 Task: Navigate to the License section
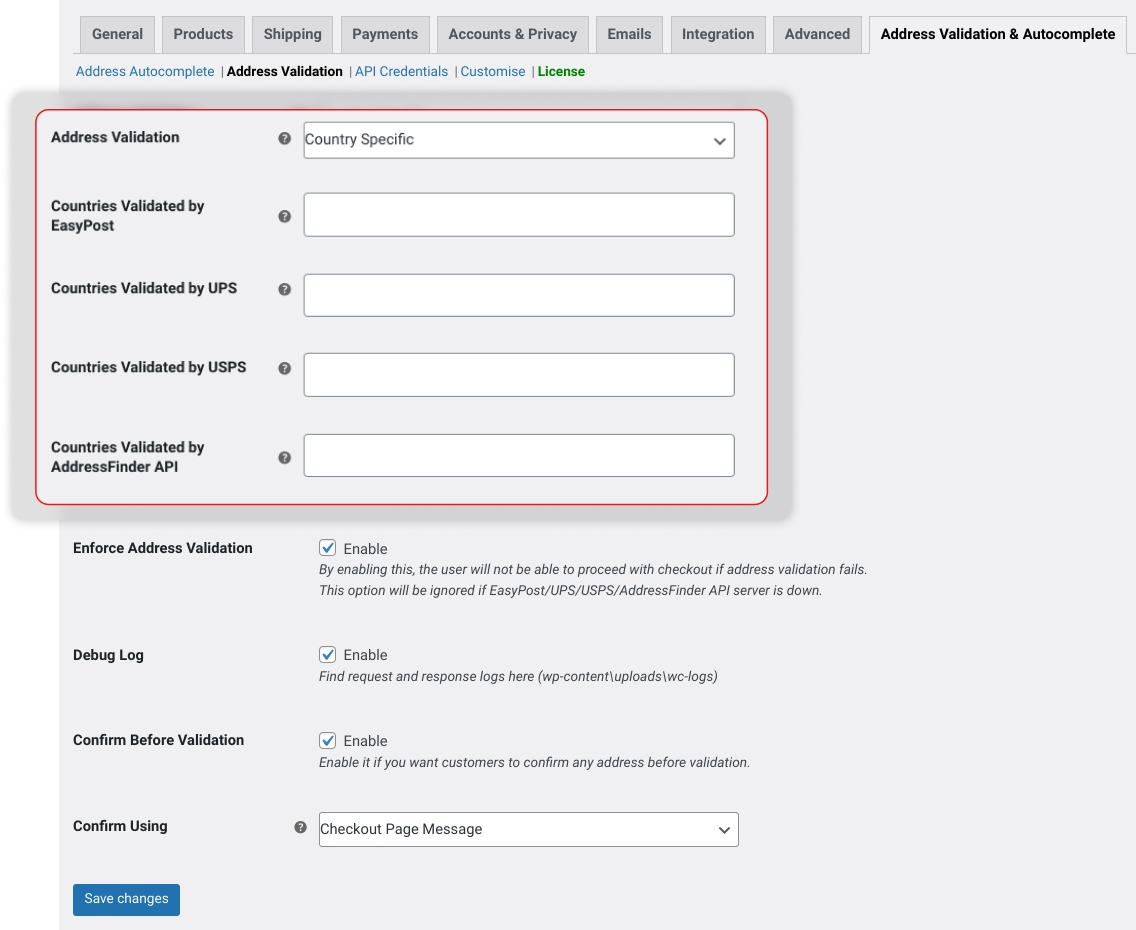pos(561,71)
